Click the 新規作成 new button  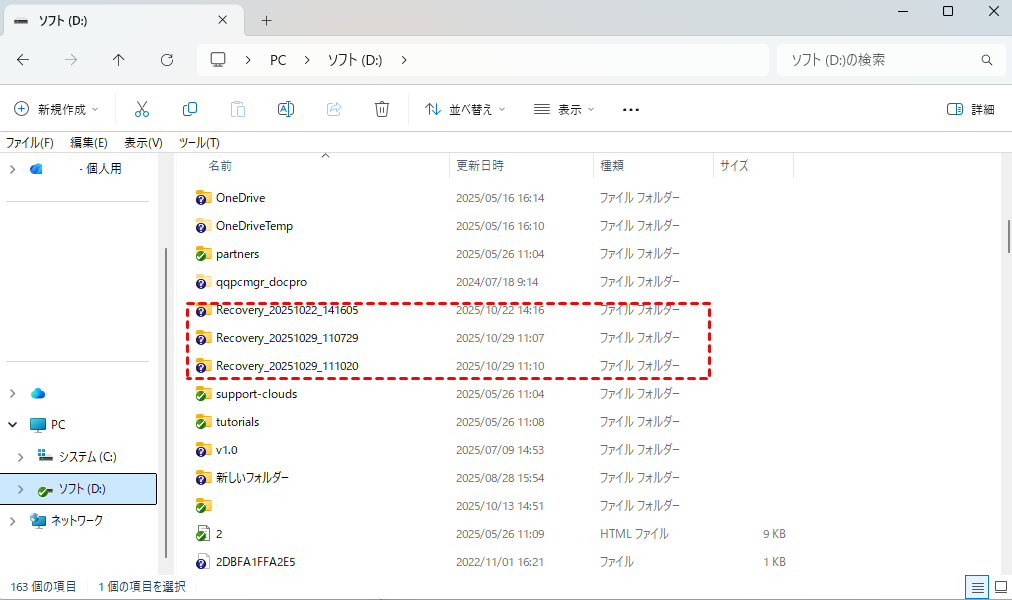(x=57, y=109)
